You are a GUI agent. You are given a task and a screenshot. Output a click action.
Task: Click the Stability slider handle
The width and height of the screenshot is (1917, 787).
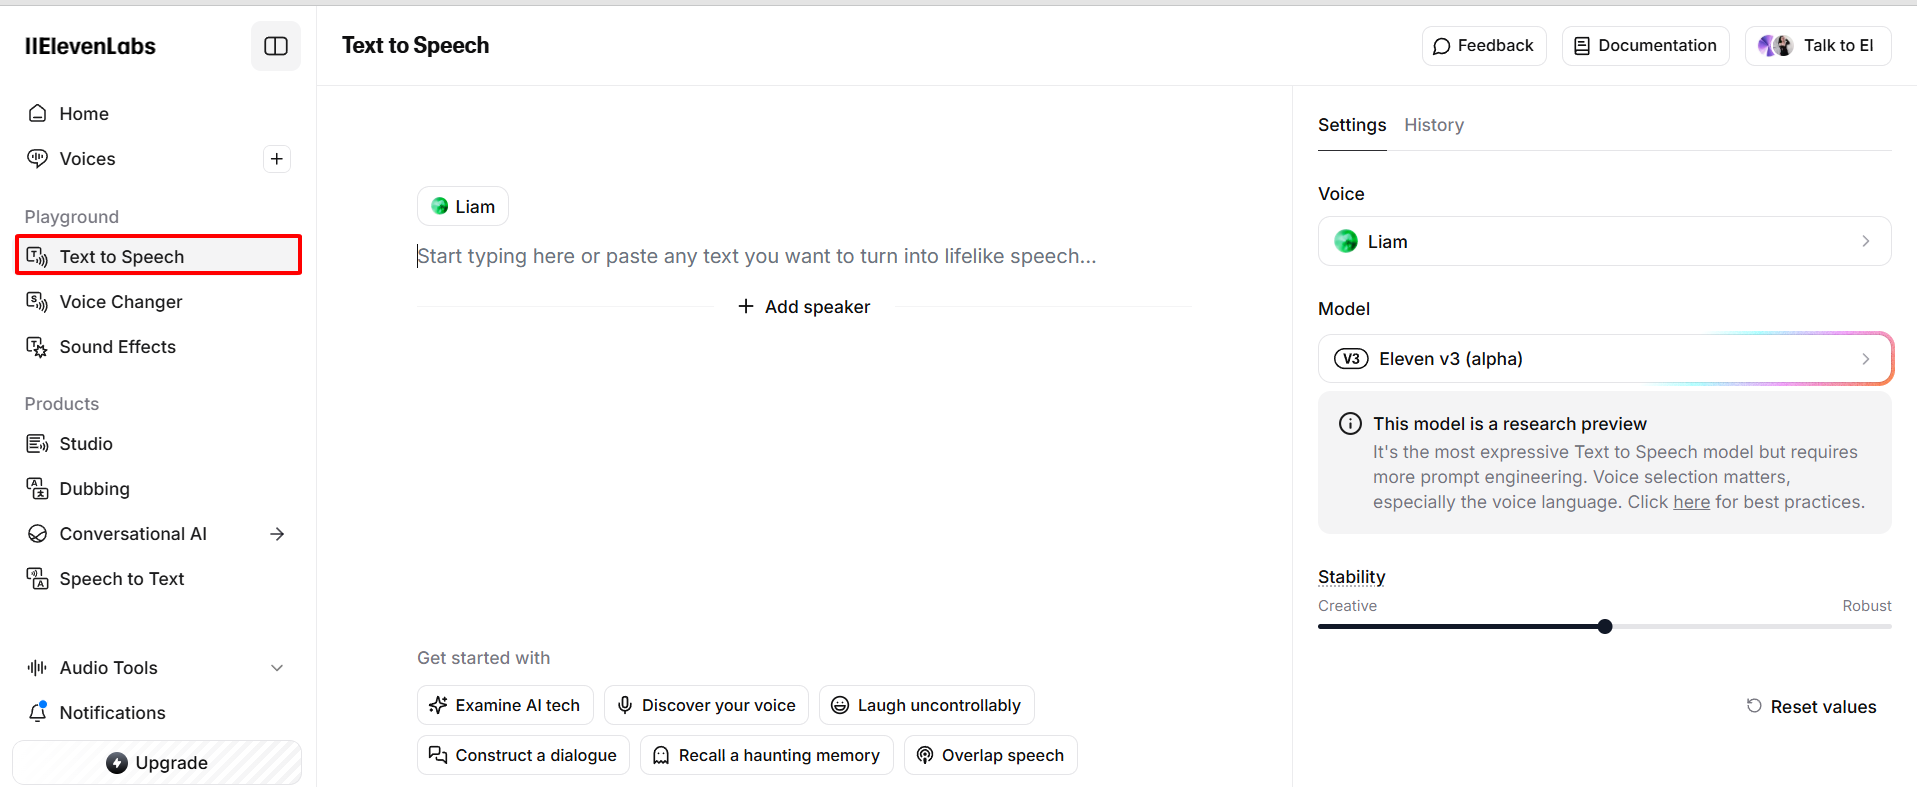click(1605, 627)
